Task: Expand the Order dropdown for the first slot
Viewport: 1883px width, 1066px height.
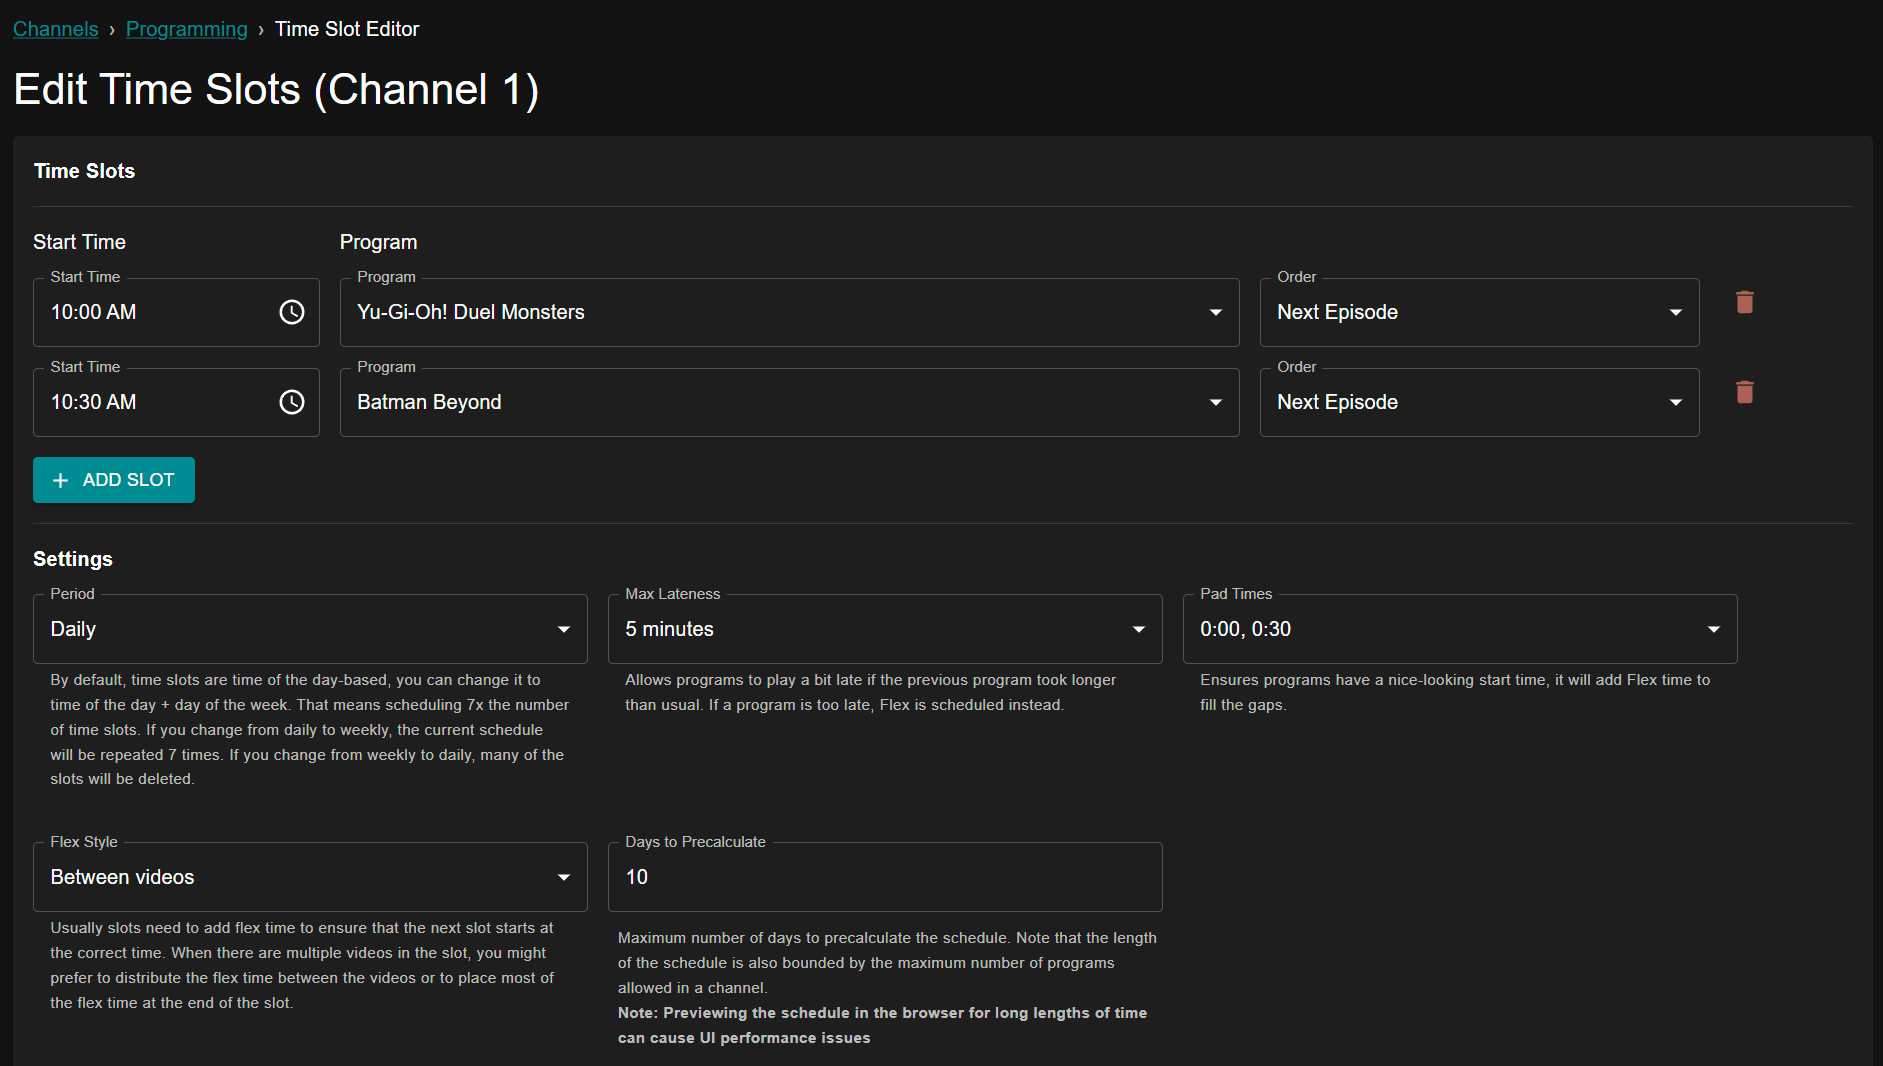Action: click(x=1676, y=312)
